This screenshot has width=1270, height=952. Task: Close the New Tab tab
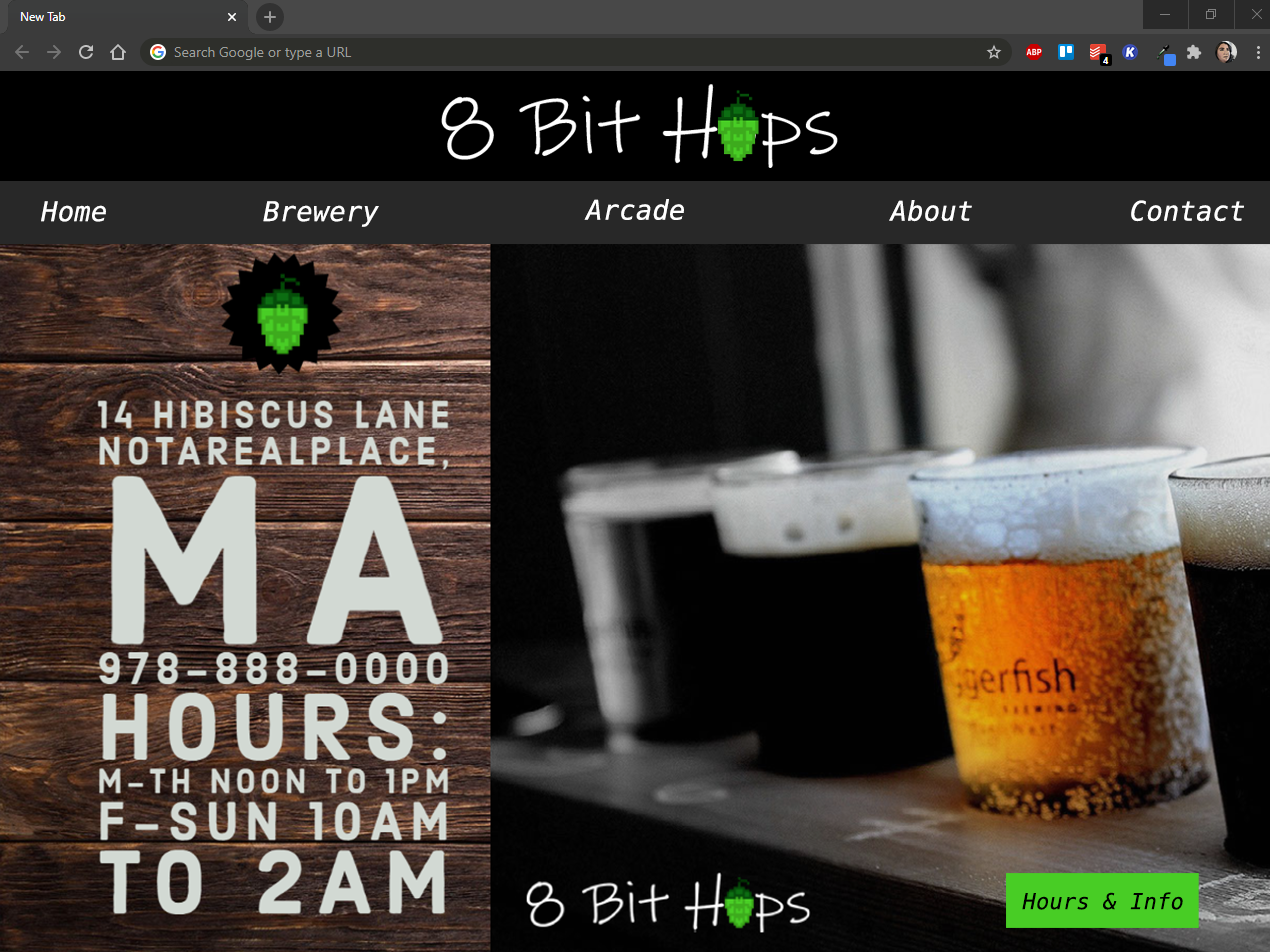[232, 17]
